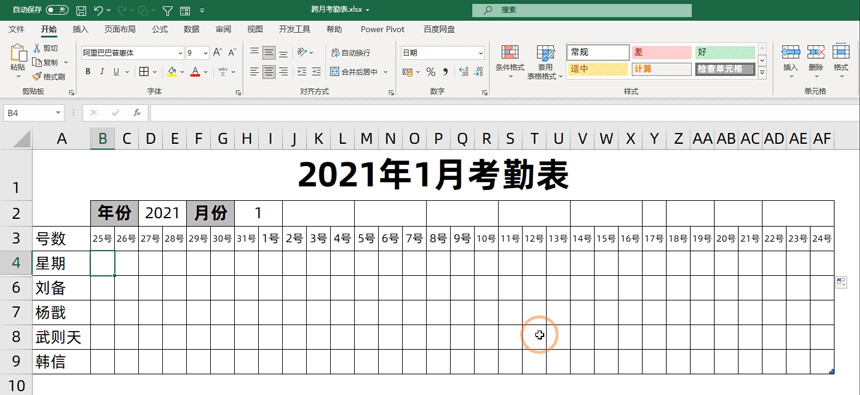The image size is (860, 395).
Task: Switch to the 数据 Data tab
Action: tap(191, 29)
